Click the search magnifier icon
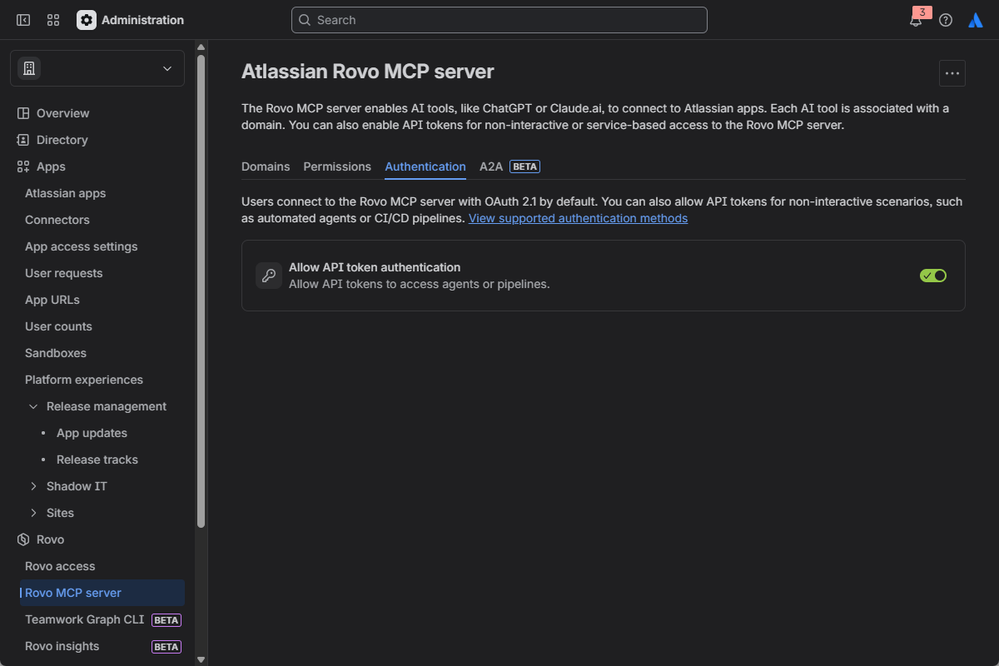Viewport: 999px width, 666px height. (x=305, y=20)
